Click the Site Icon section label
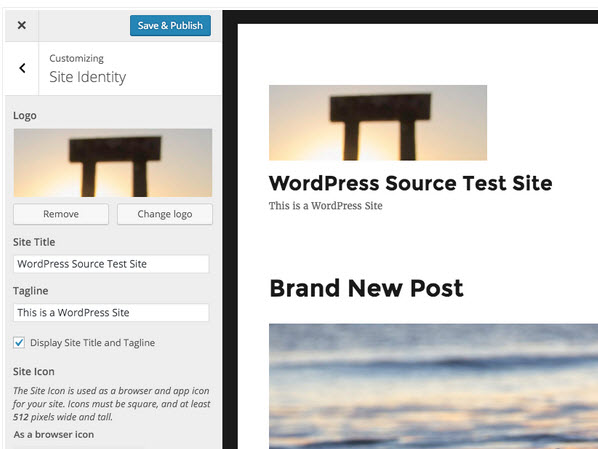Image resolution: width=598 pixels, height=449 pixels. (34, 372)
